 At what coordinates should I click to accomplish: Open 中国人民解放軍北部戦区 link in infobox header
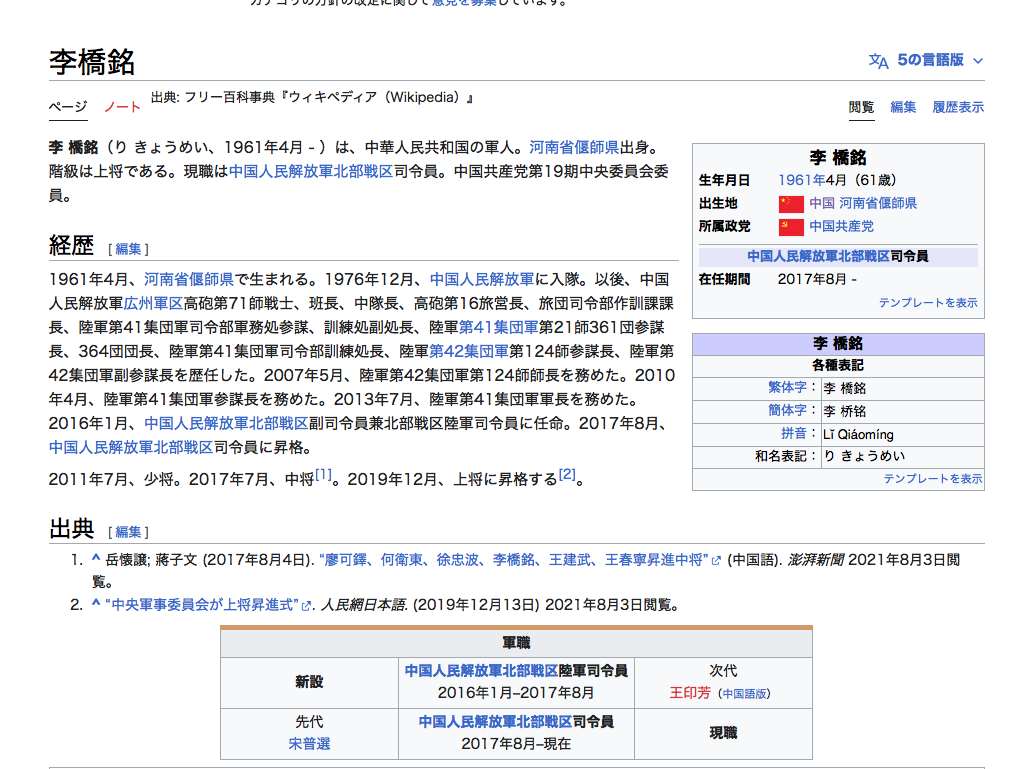point(818,257)
